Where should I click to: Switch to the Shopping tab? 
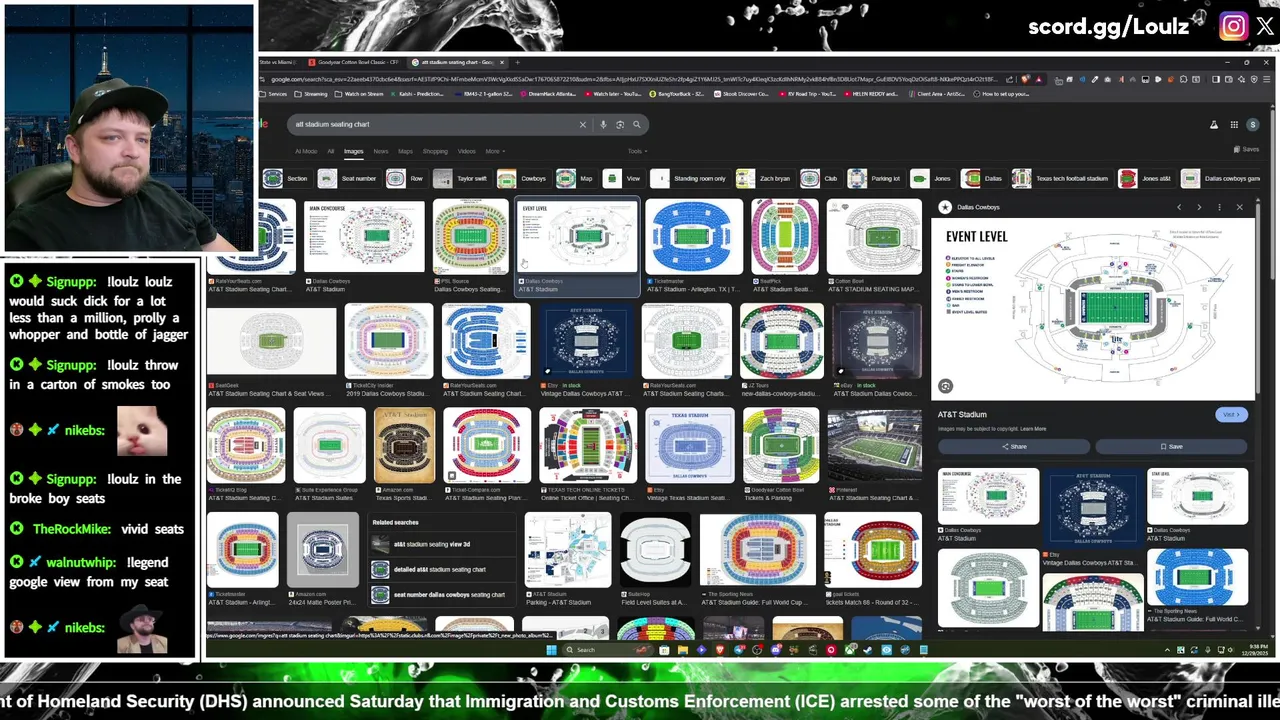click(x=435, y=151)
